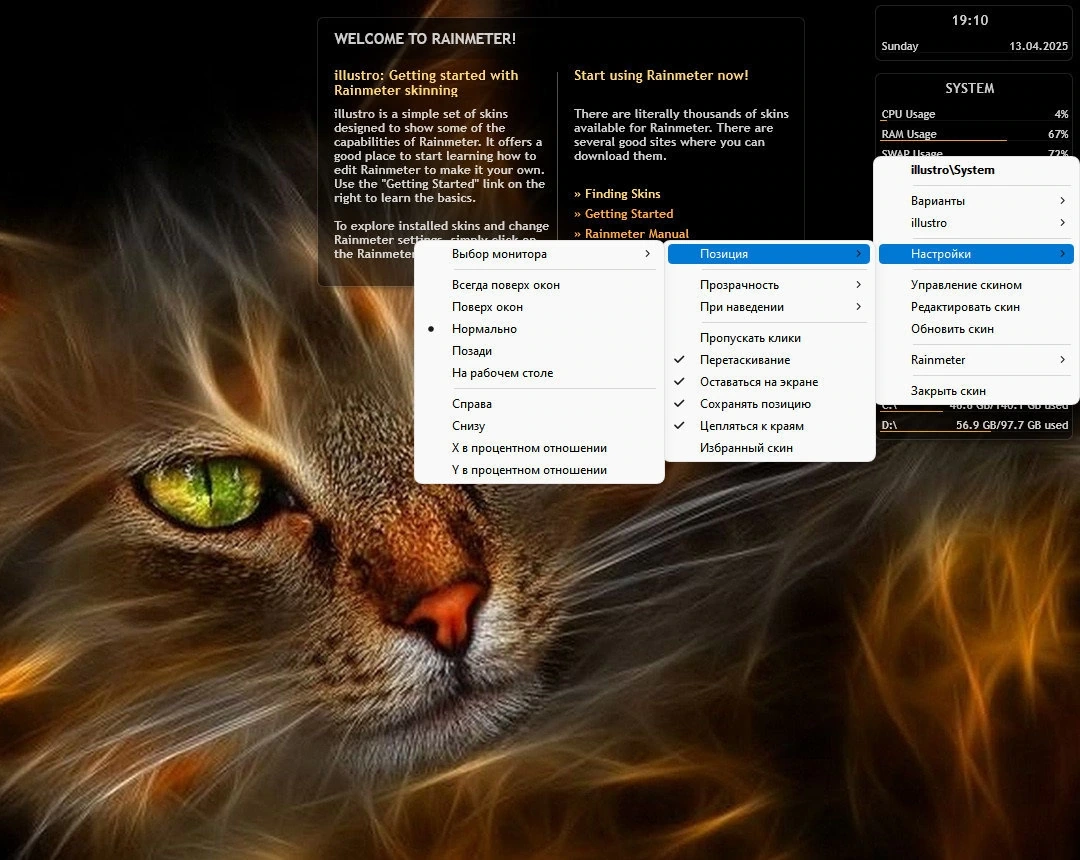Uncheck Оставаться на экране option
The height and width of the screenshot is (860, 1080).
pos(769,381)
